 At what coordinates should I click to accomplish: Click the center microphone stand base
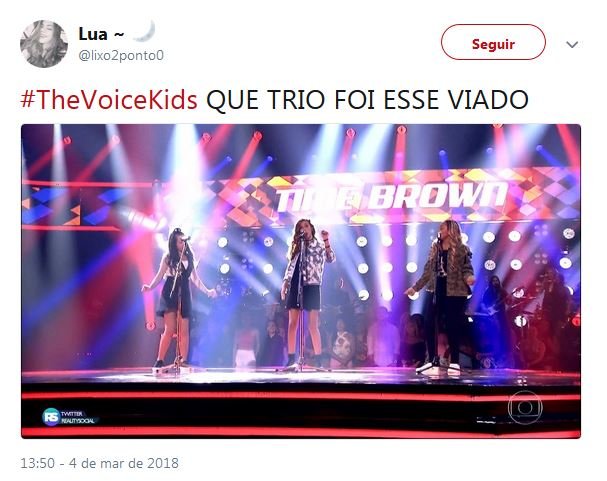(x=301, y=368)
